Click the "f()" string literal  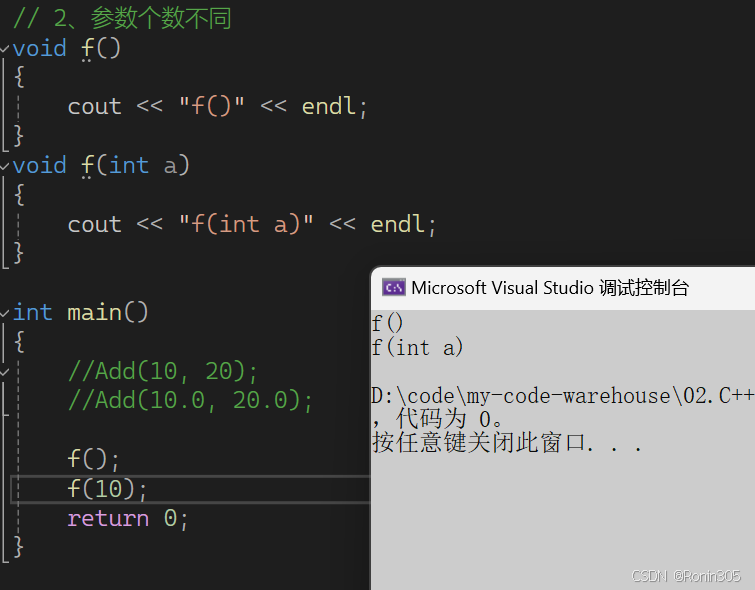pyautogui.click(x=212, y=106)
